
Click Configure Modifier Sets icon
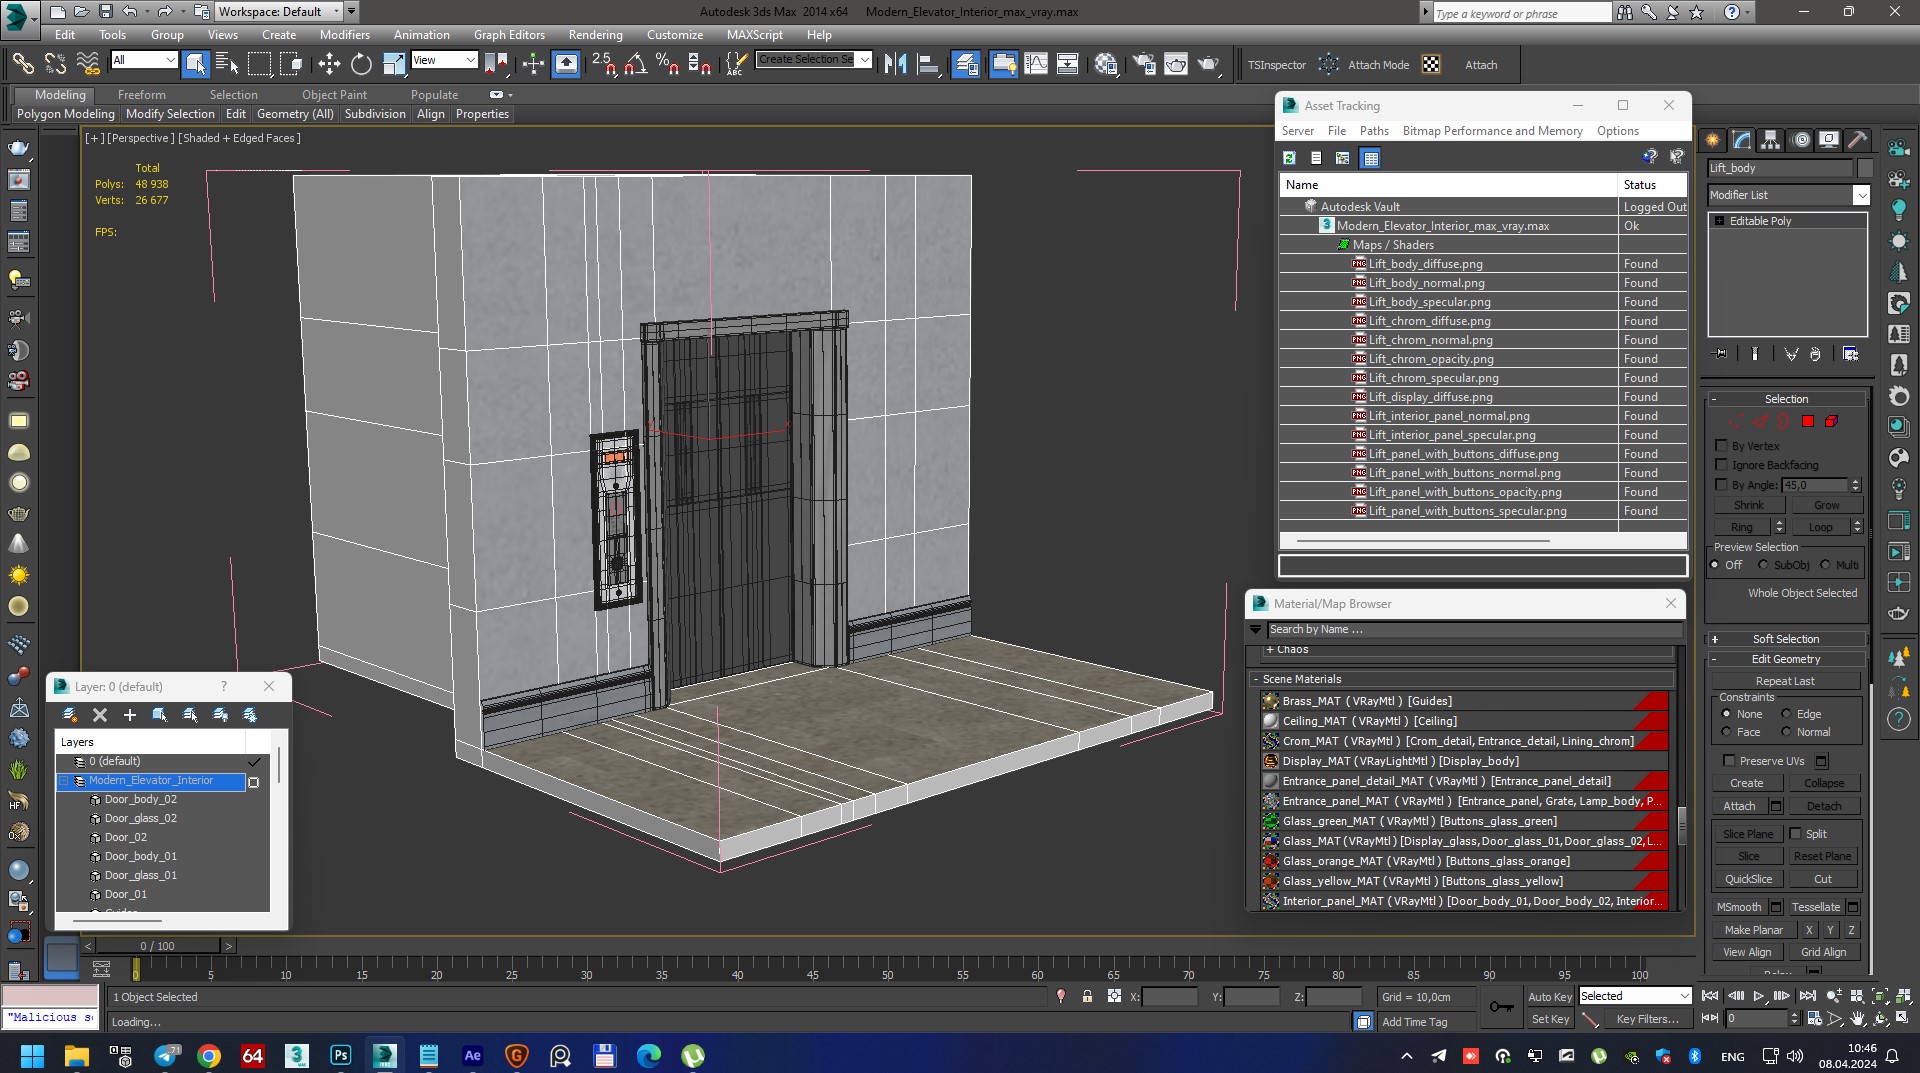[x=1850, y=353]
